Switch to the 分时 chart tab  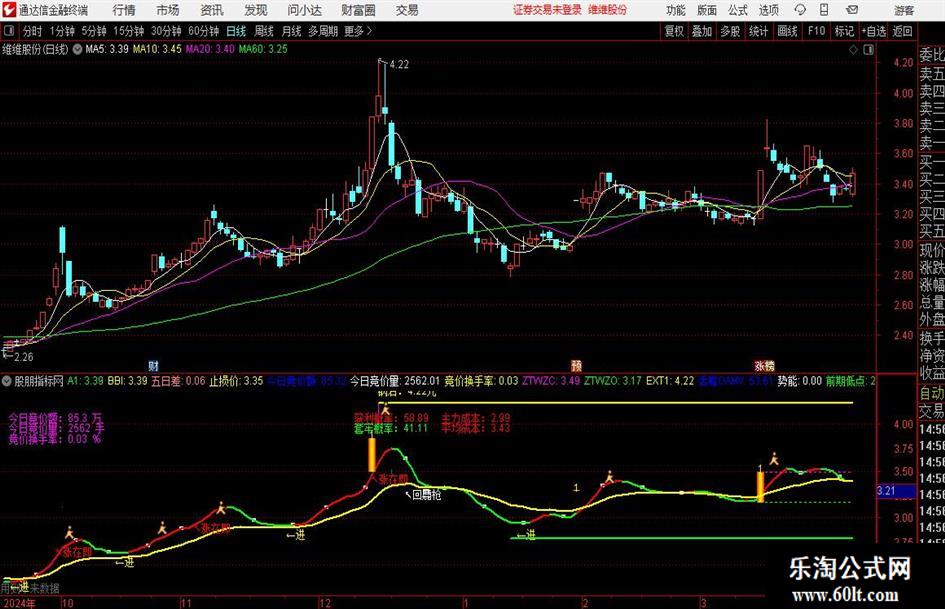click(x=32, y=31)
